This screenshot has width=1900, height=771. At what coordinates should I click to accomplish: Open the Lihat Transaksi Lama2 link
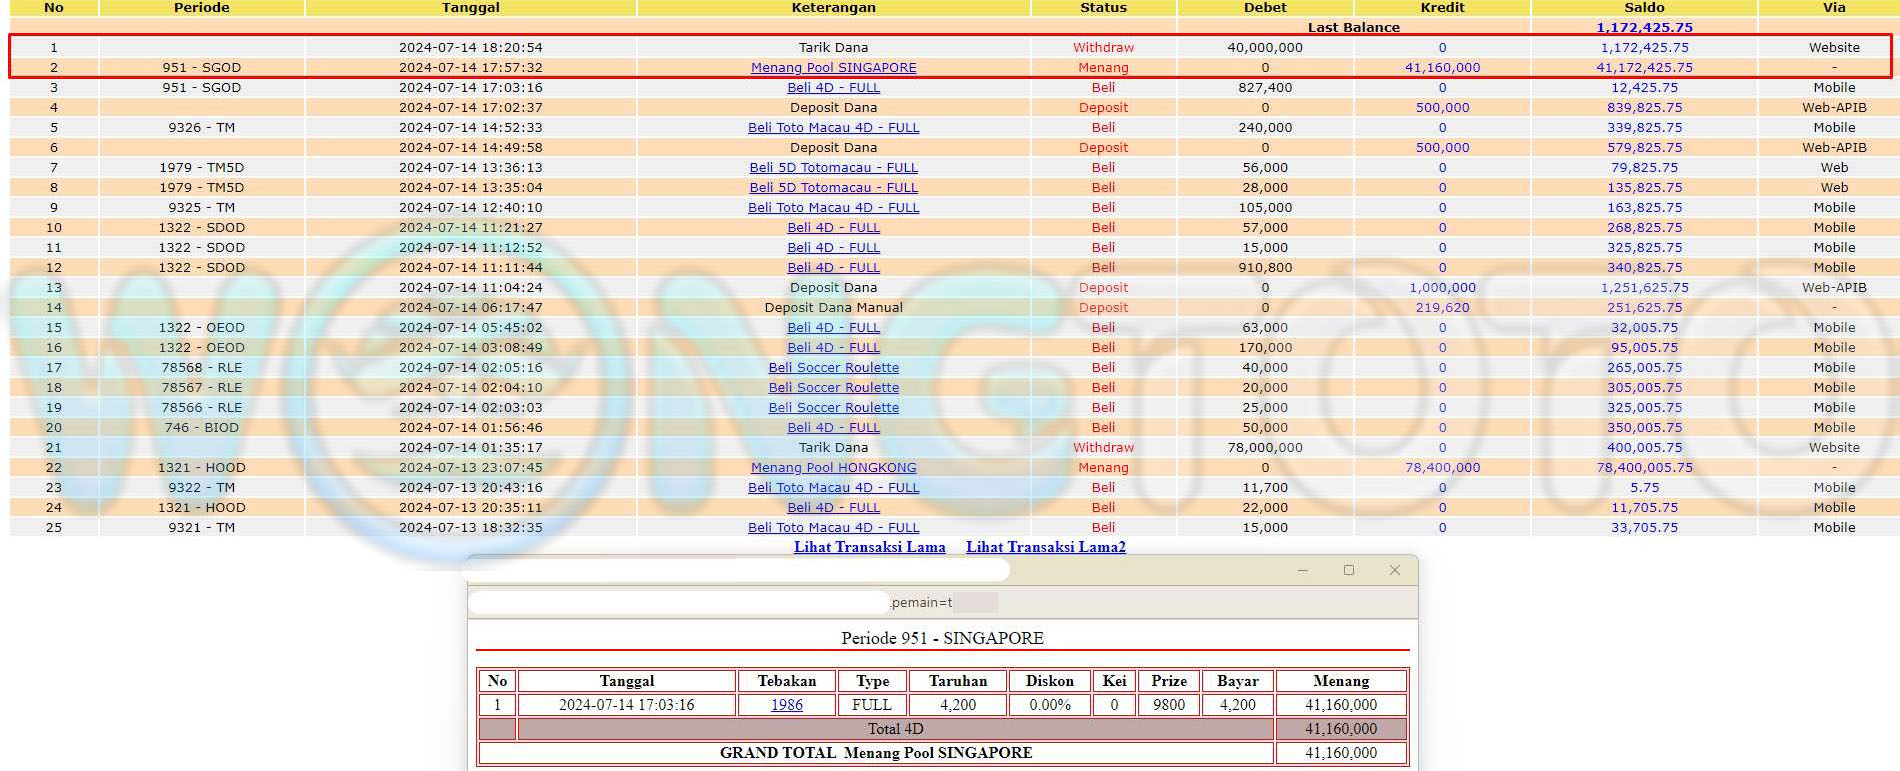point(1045,547)
